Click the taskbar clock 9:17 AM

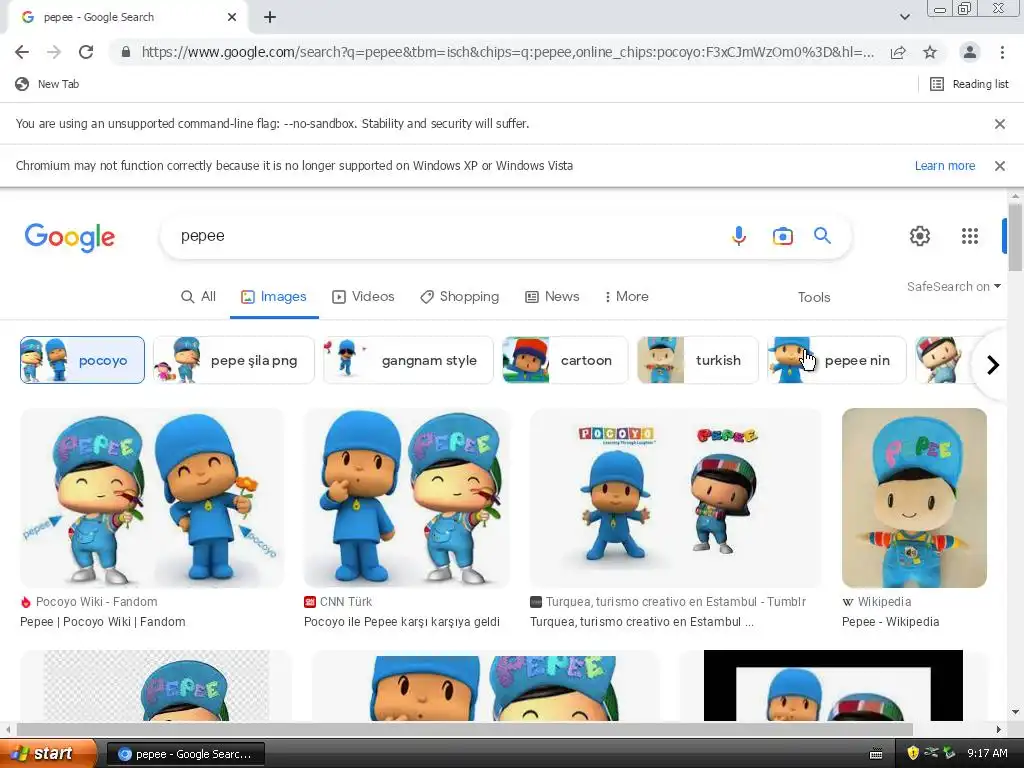tap(987, 754)
